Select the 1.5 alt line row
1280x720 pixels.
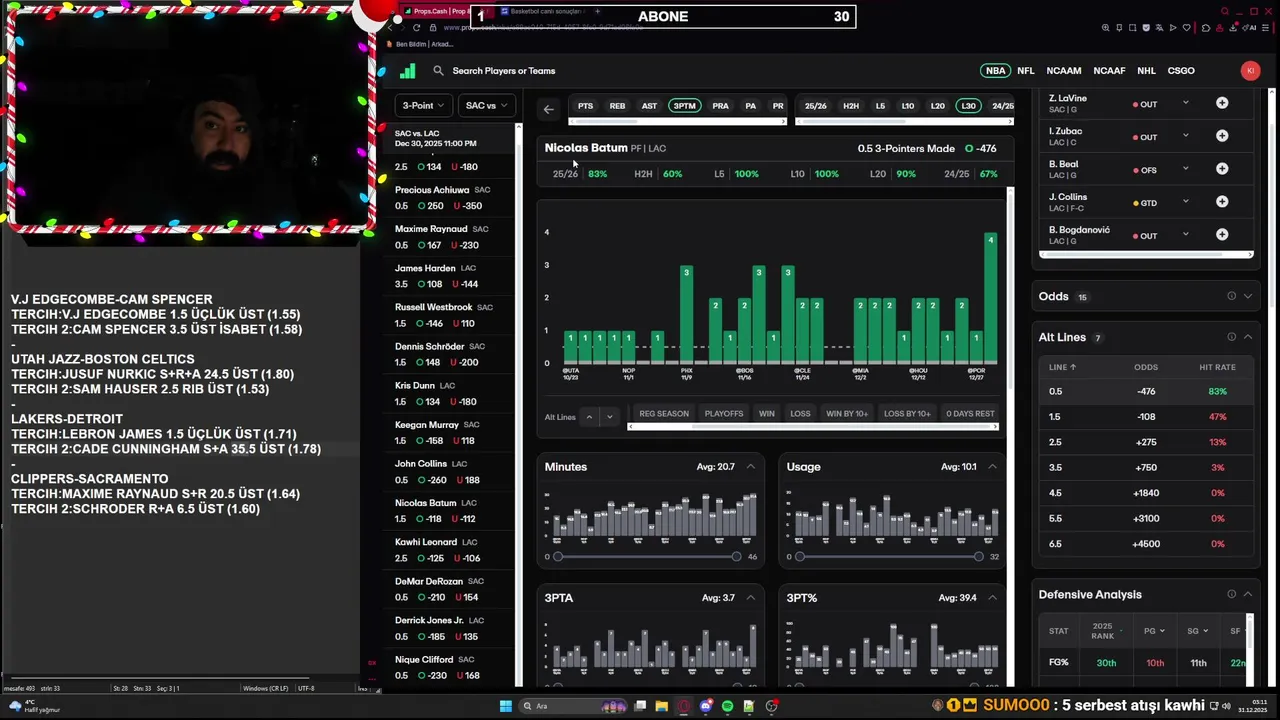(1144, 417)
